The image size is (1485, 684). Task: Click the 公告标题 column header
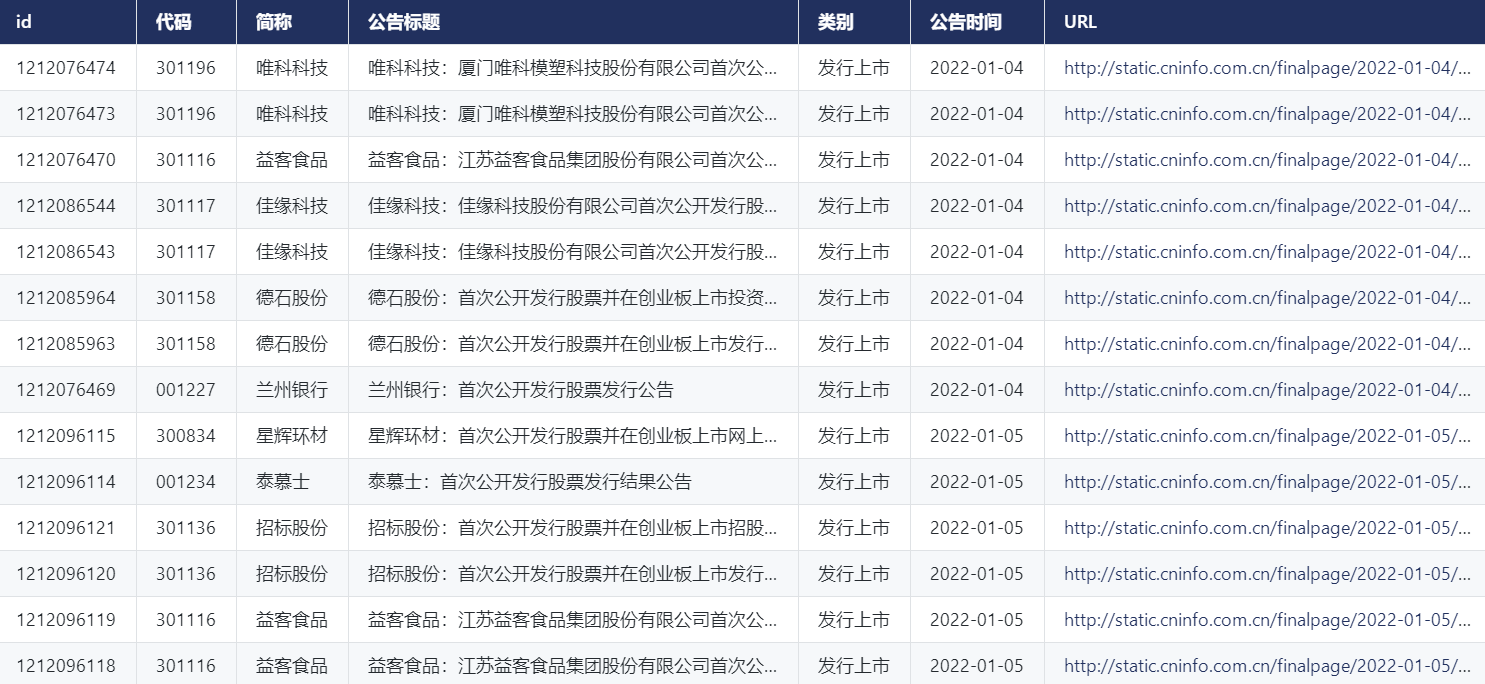click(x=573, y=22)
